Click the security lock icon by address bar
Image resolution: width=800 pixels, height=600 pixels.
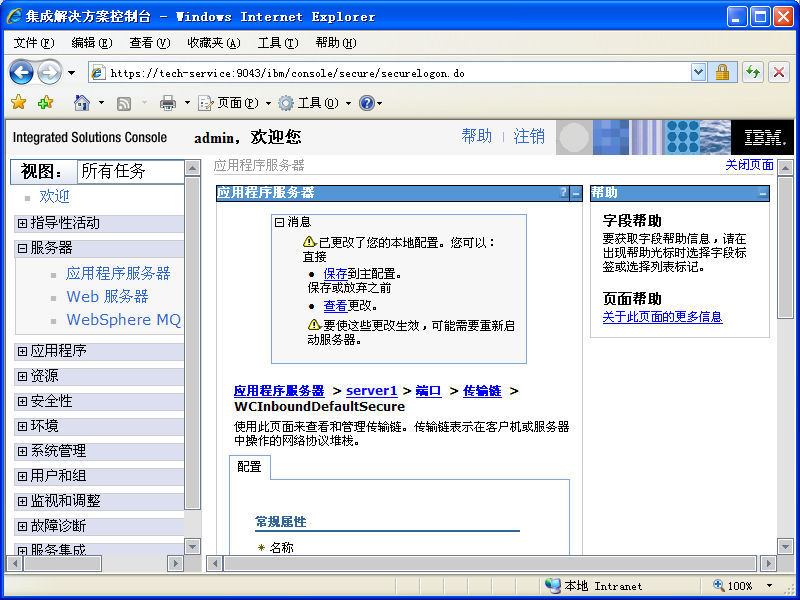(x=723, y=72)
